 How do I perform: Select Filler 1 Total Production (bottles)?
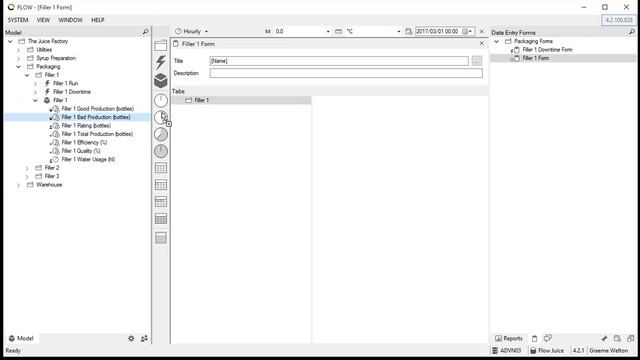(x=97, y=134)
